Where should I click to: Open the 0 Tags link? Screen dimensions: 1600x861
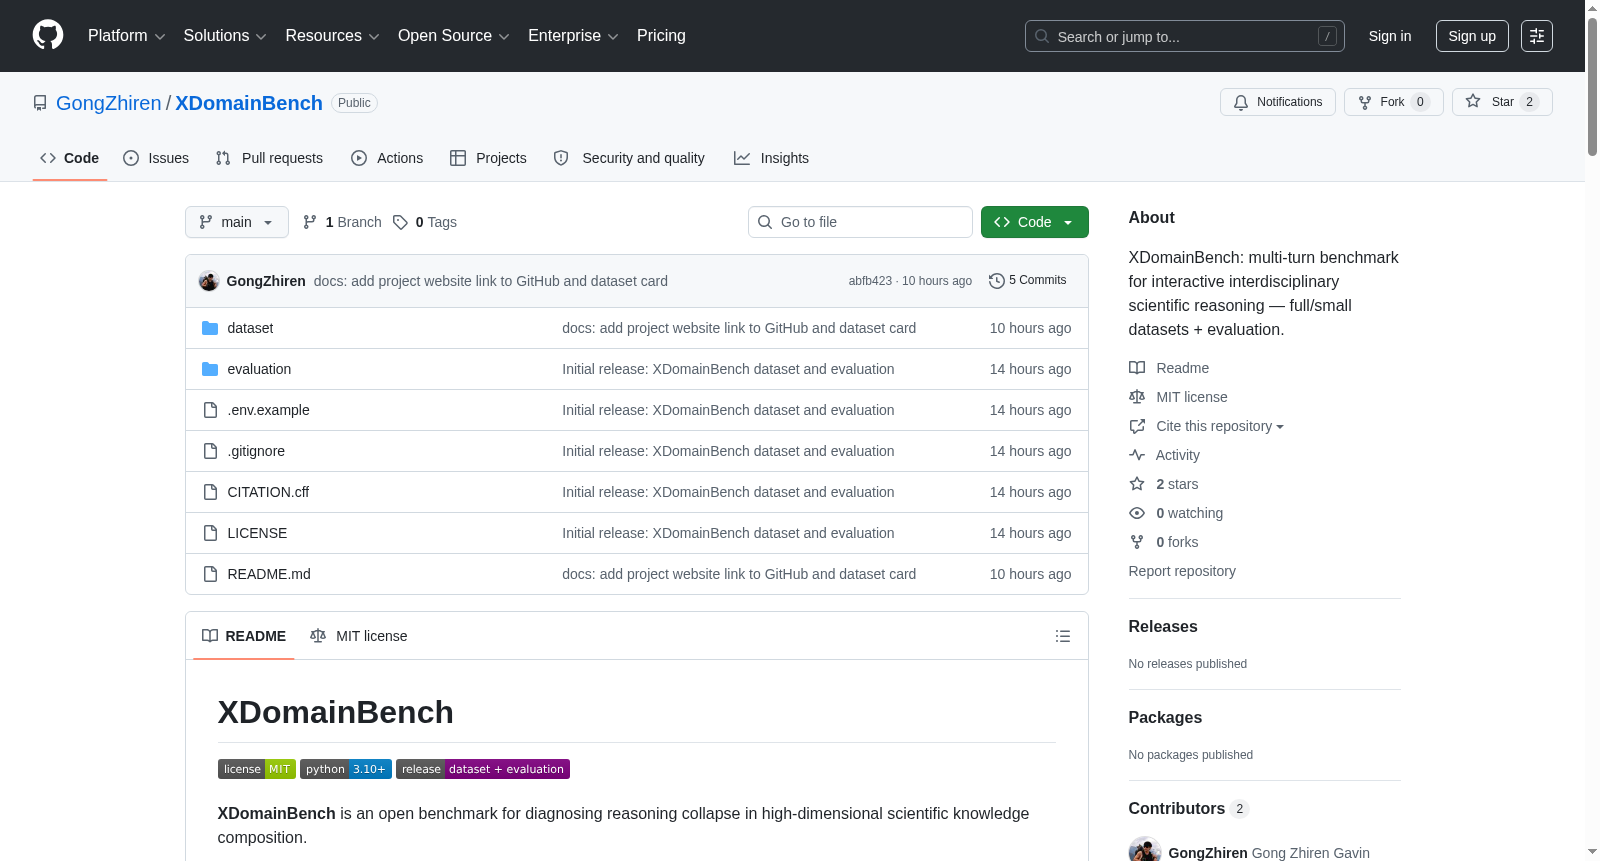(425, 222)
